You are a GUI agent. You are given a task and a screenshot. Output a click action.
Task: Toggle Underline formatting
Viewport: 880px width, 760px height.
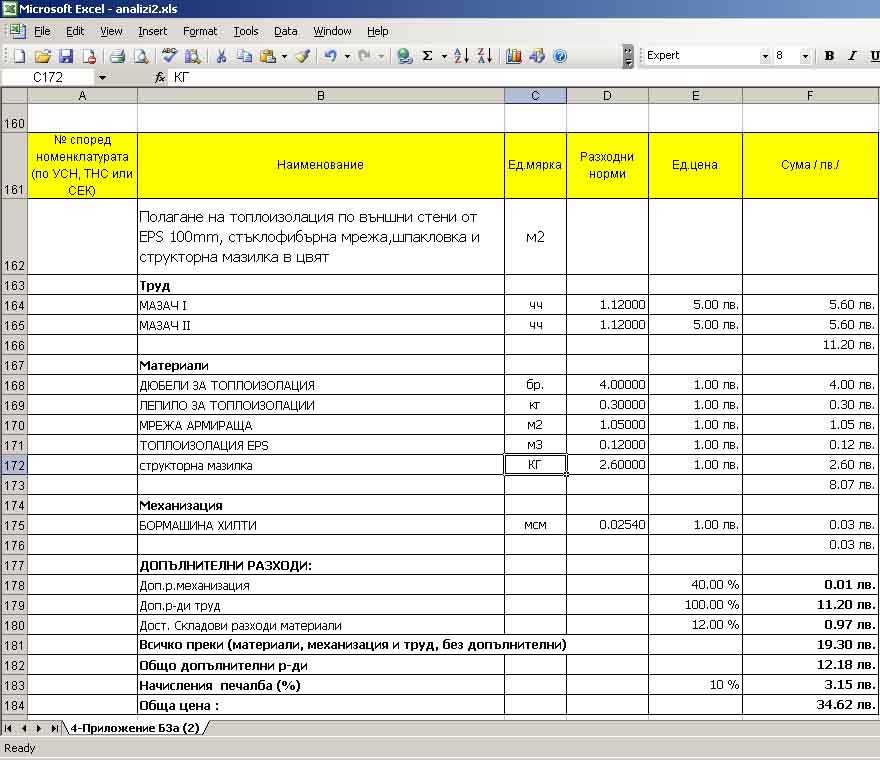click(x=874, y=56)
